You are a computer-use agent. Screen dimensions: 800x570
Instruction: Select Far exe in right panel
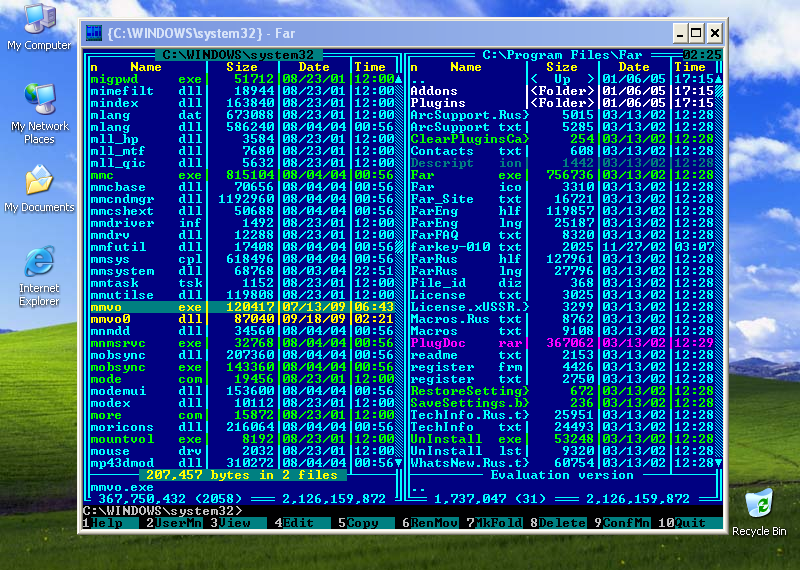pos(562,175)
